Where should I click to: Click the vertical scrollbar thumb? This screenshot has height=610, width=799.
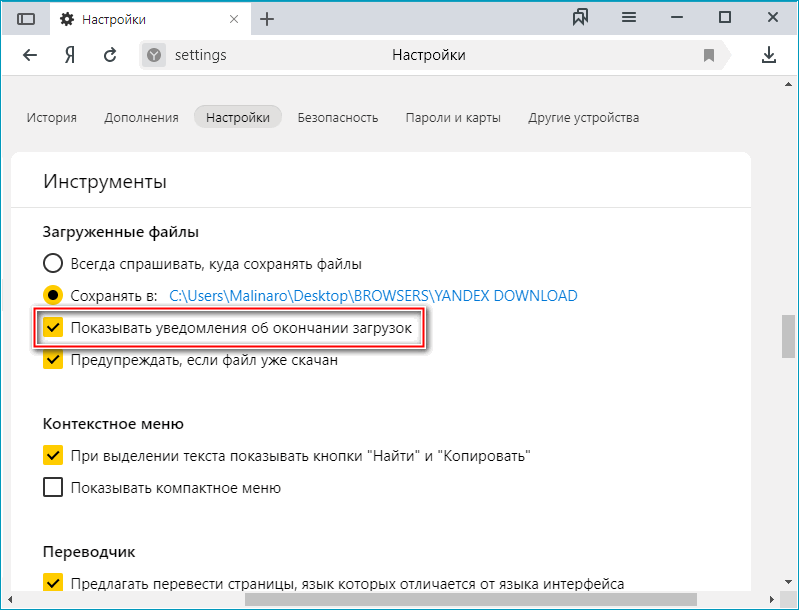(789, 335)
